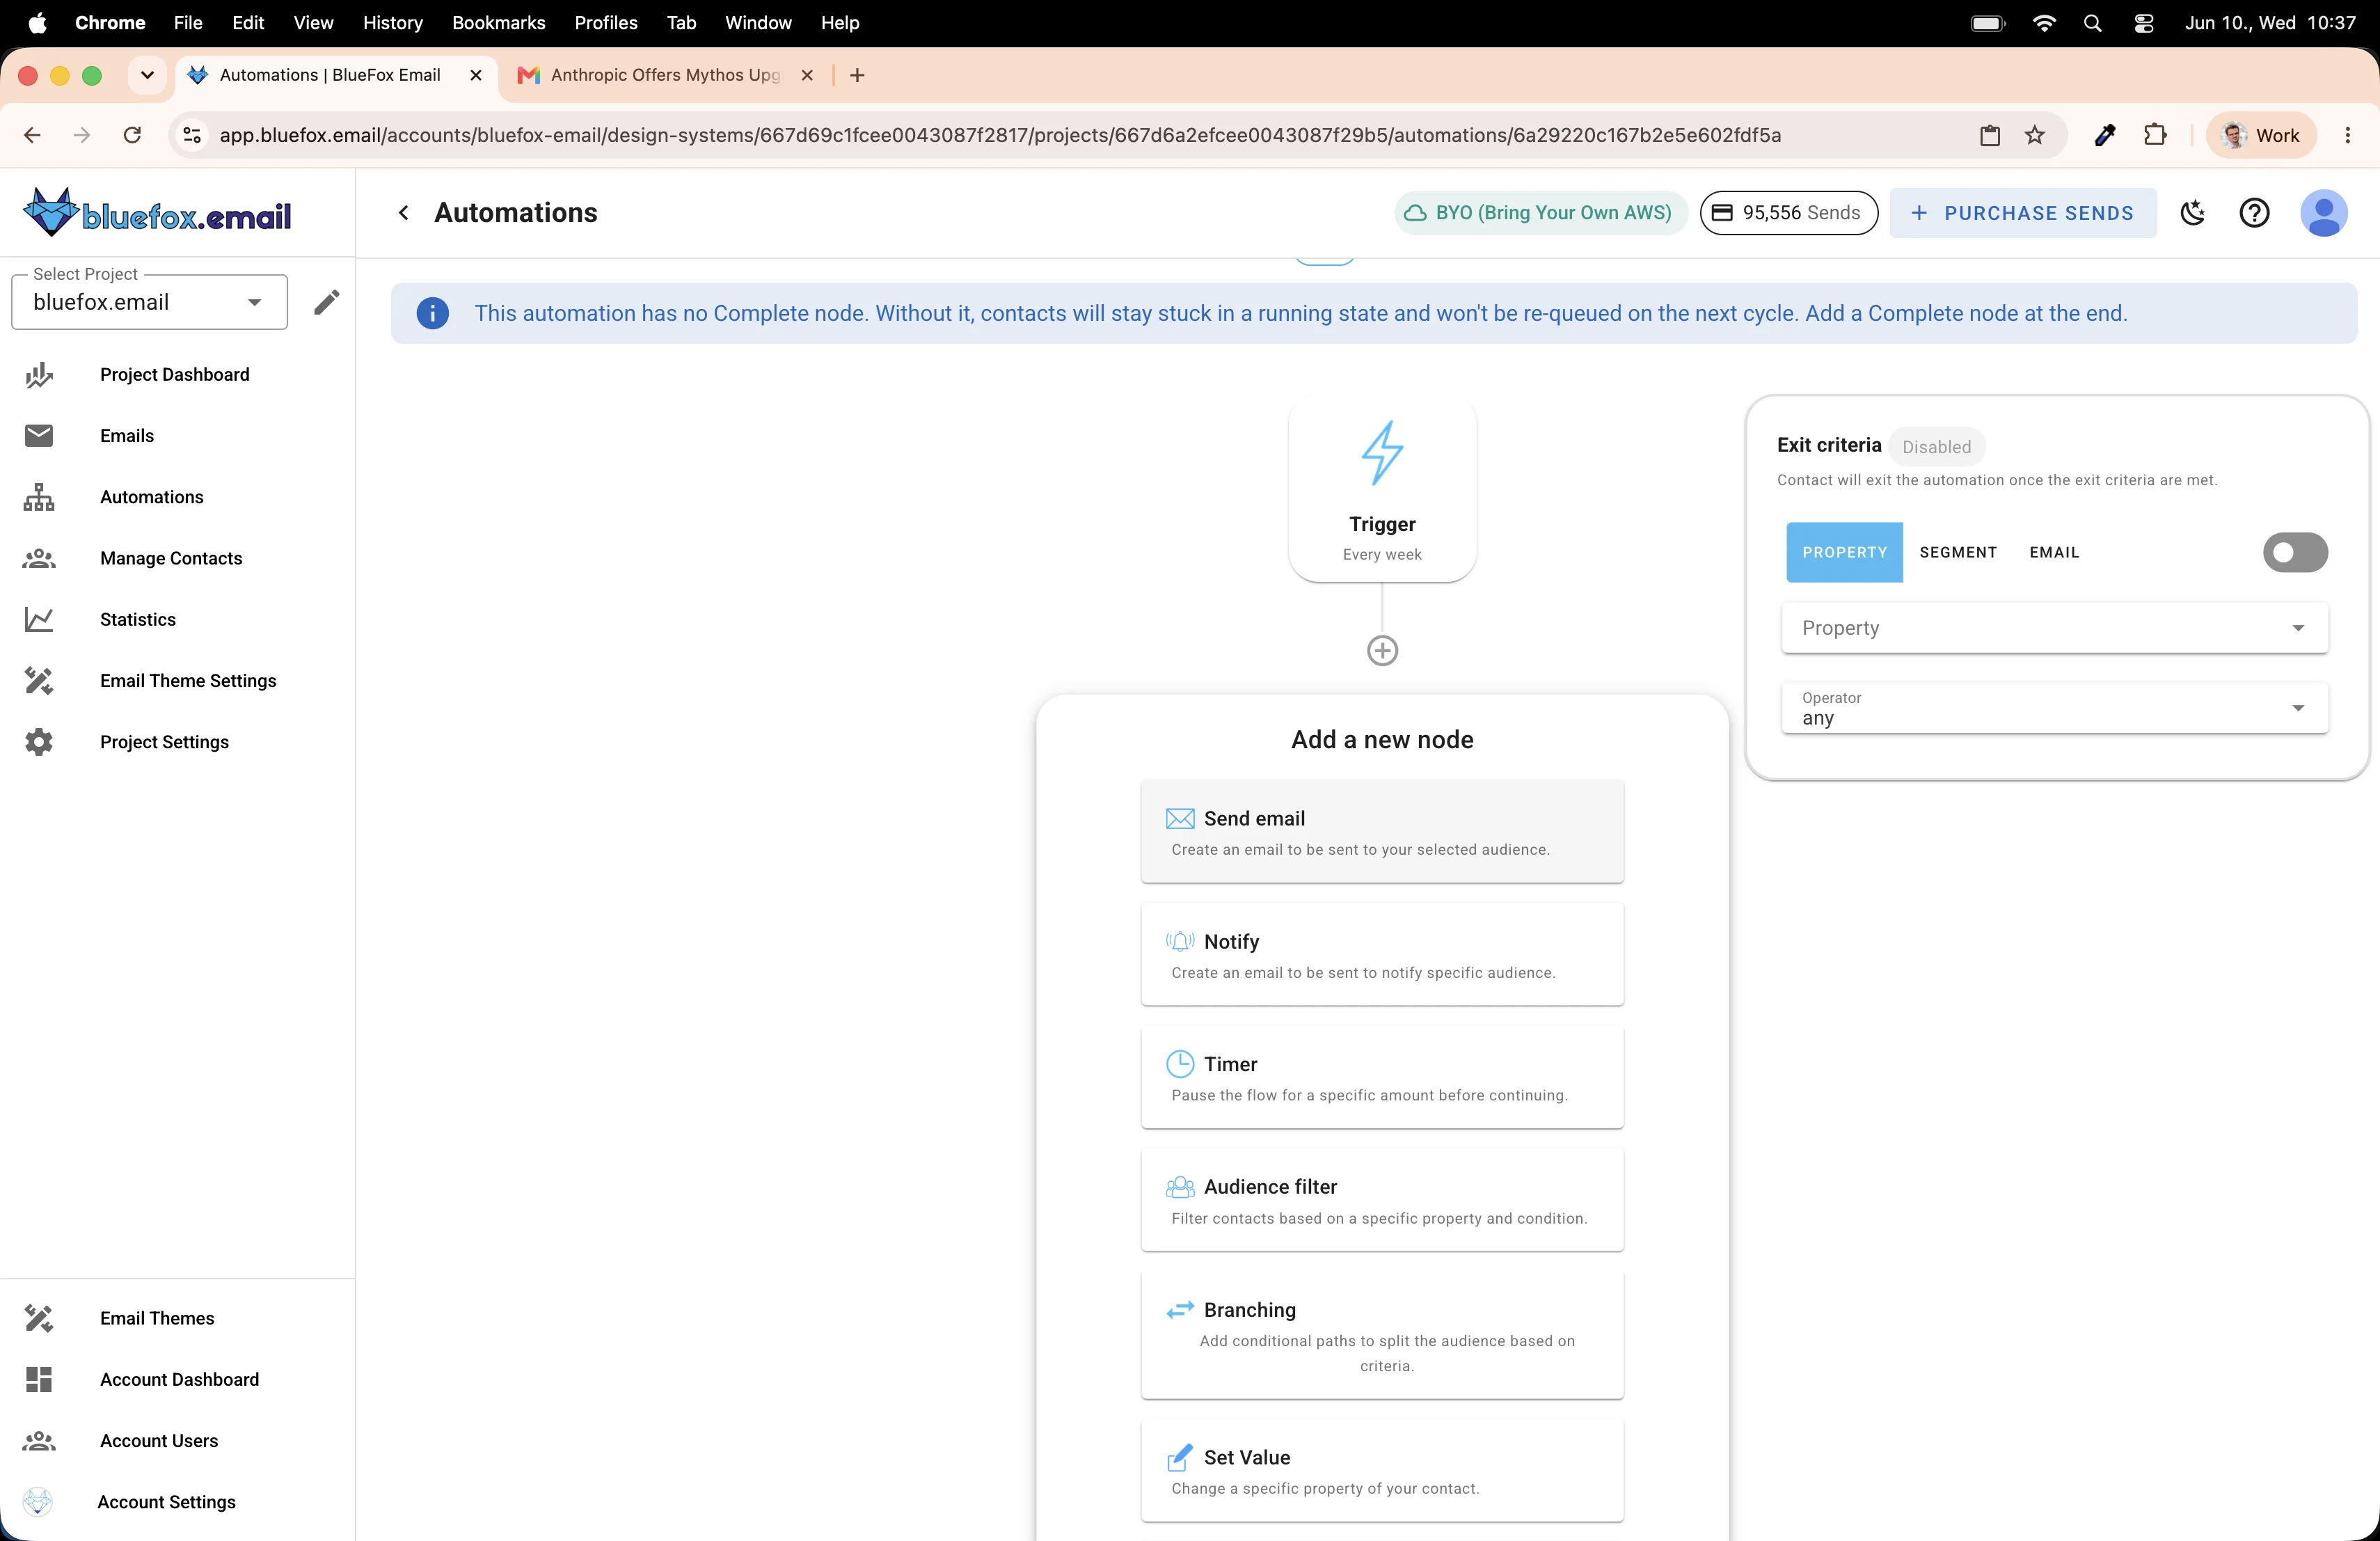Click the 95,556 Sends counter

tap(1789, 213)
